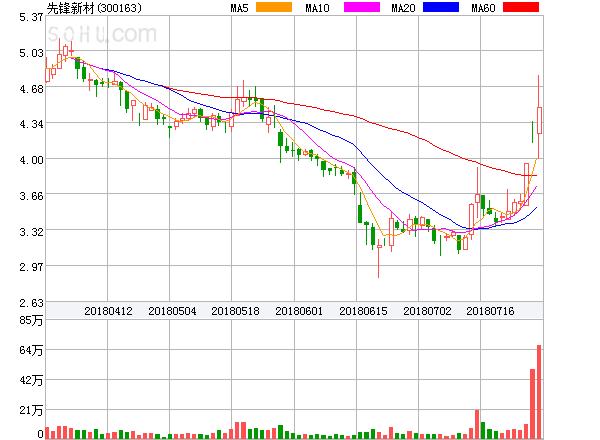Viewport: 600px width, 440px height.
Task: Click the 85万 volume axis label
Action: pyautogui.click(x=31, y=320)
